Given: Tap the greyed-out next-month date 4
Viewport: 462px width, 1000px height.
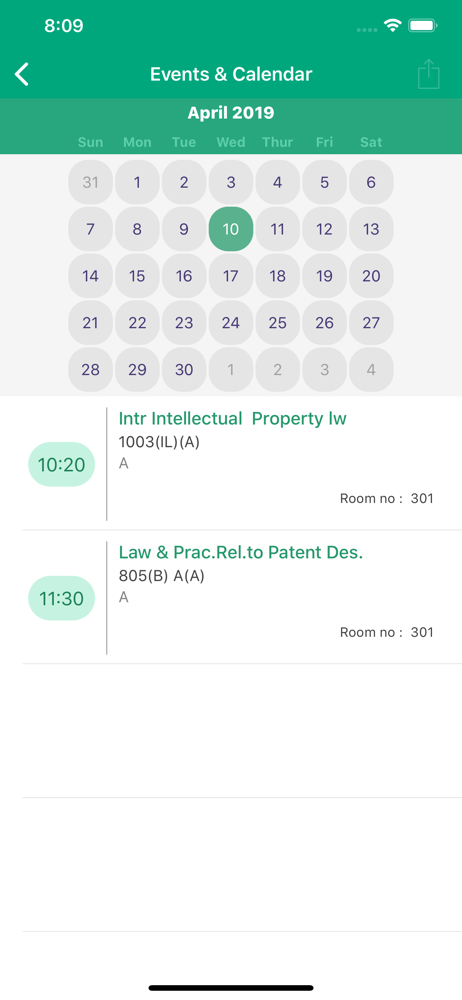Looking at the screenshot, I should coord(371,370).
